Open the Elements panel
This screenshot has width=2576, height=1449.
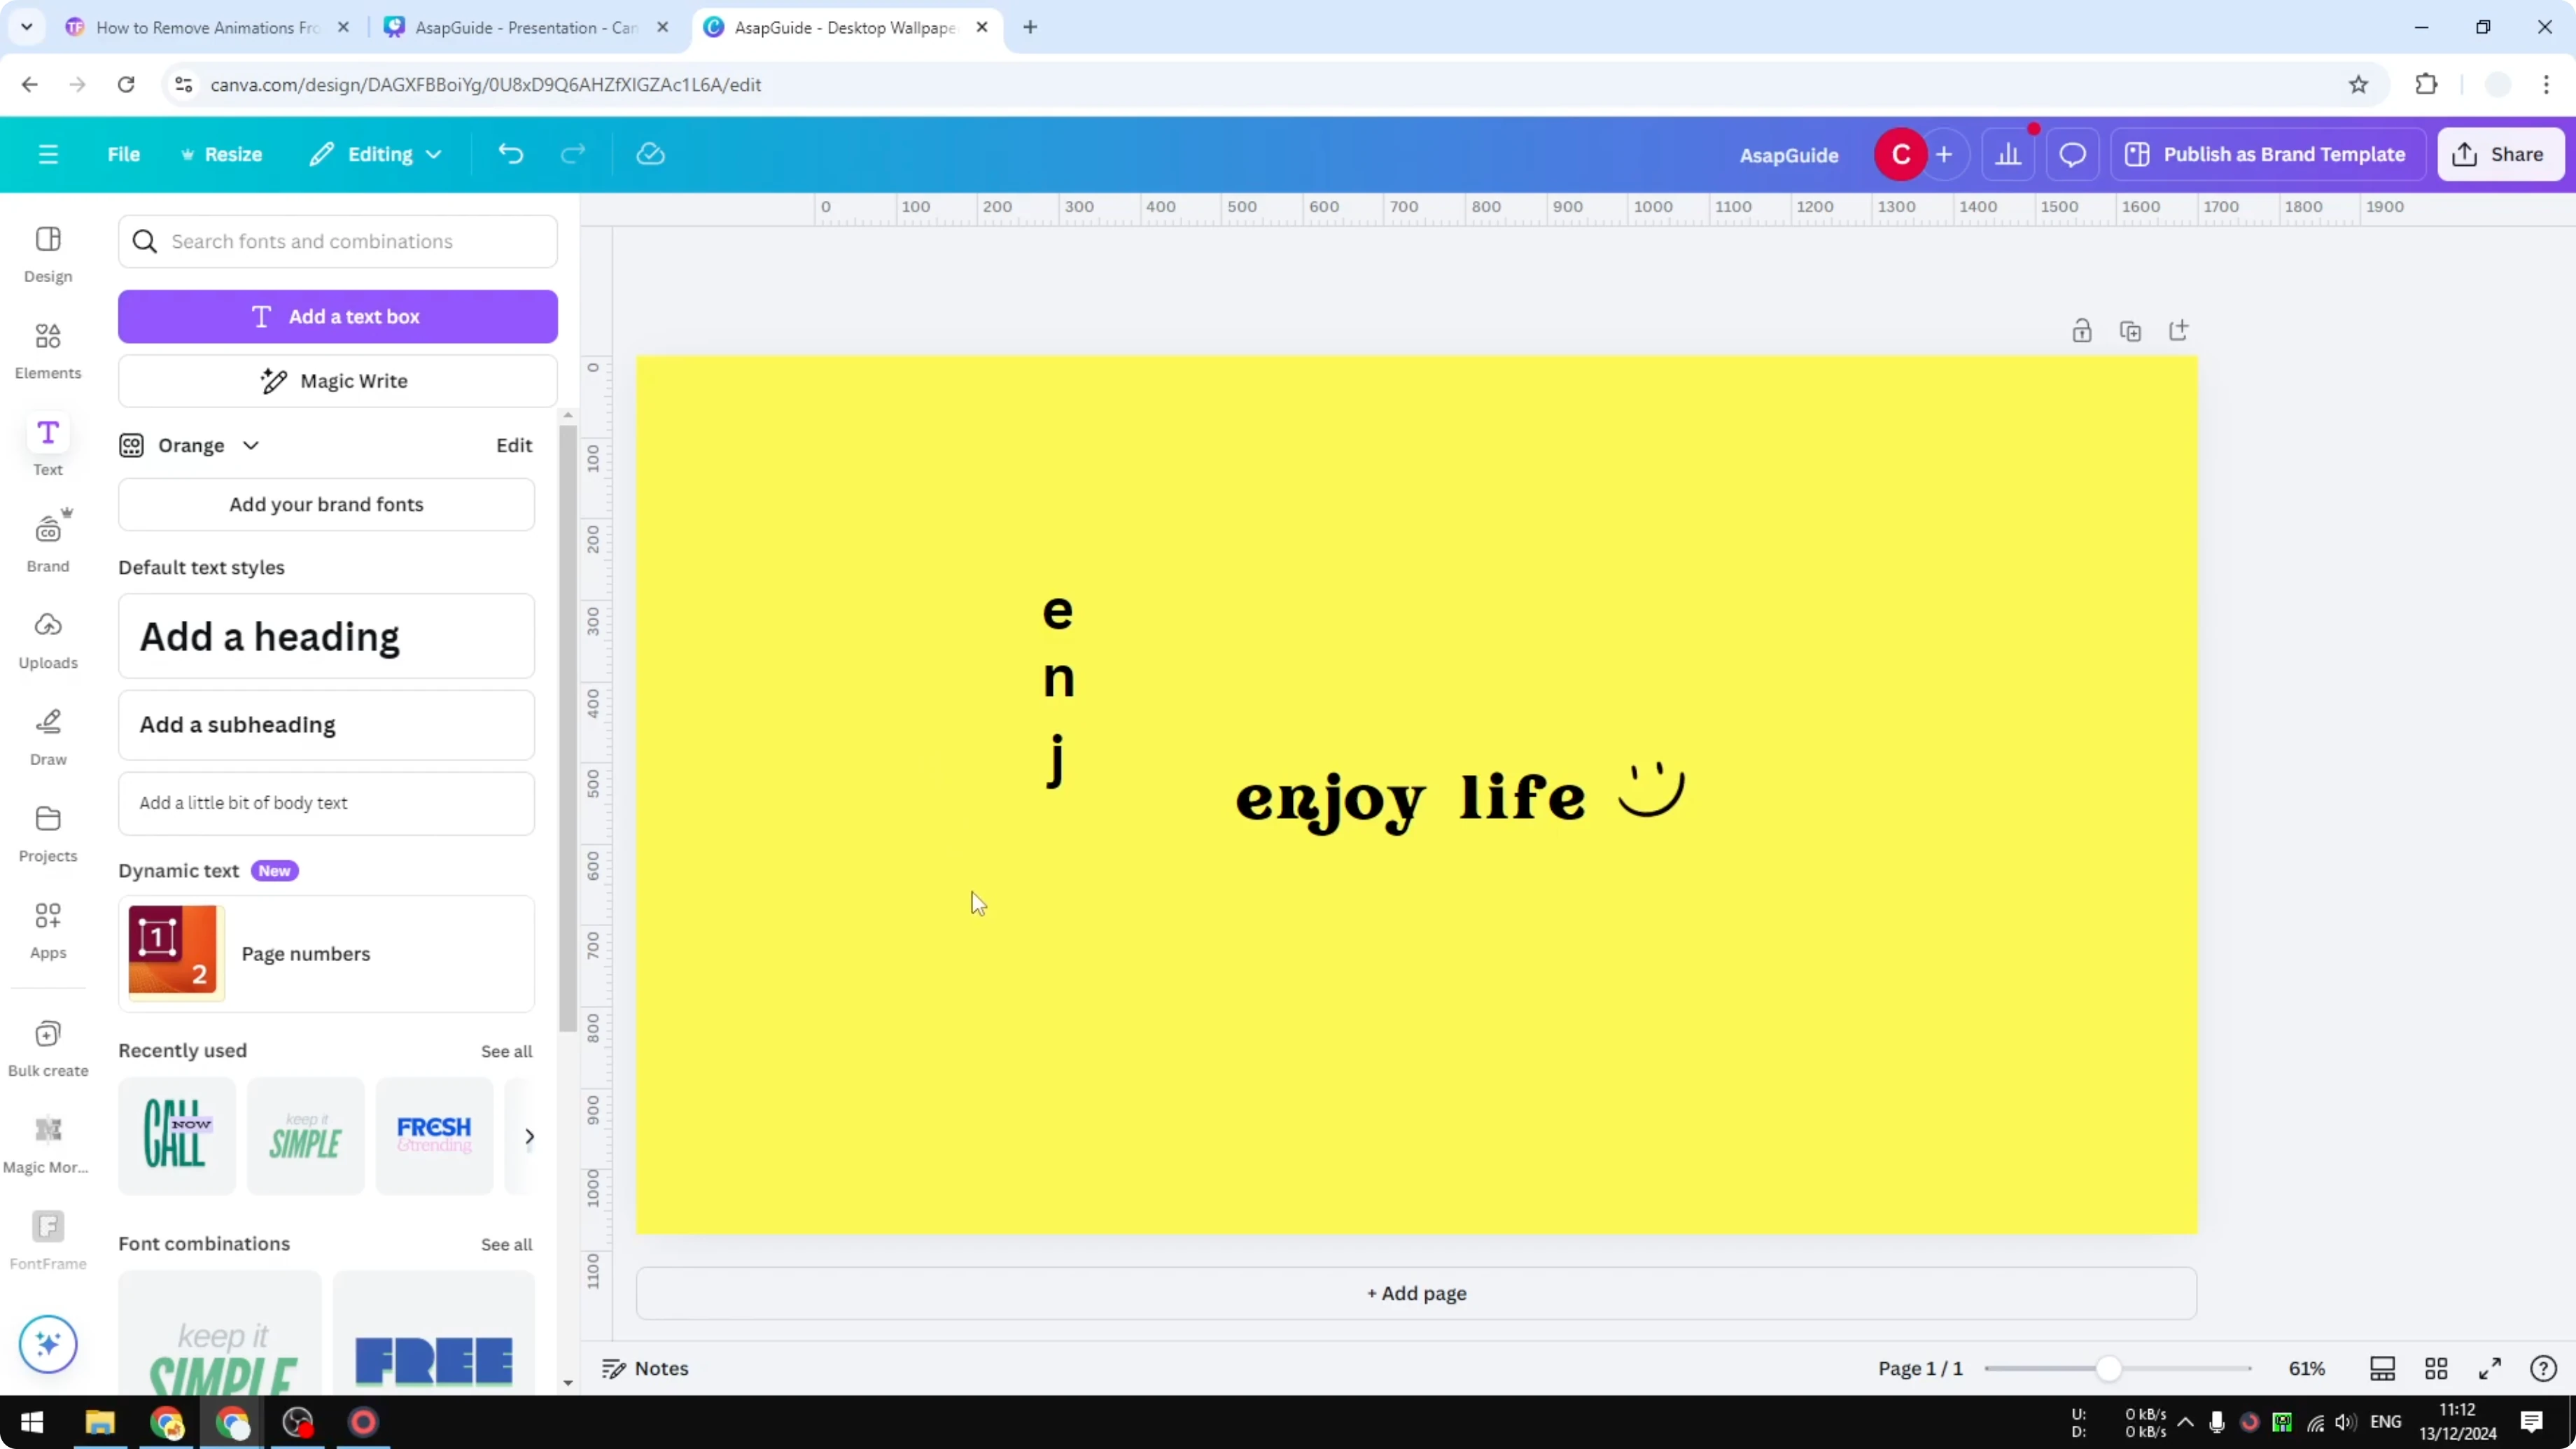[47, 349]
